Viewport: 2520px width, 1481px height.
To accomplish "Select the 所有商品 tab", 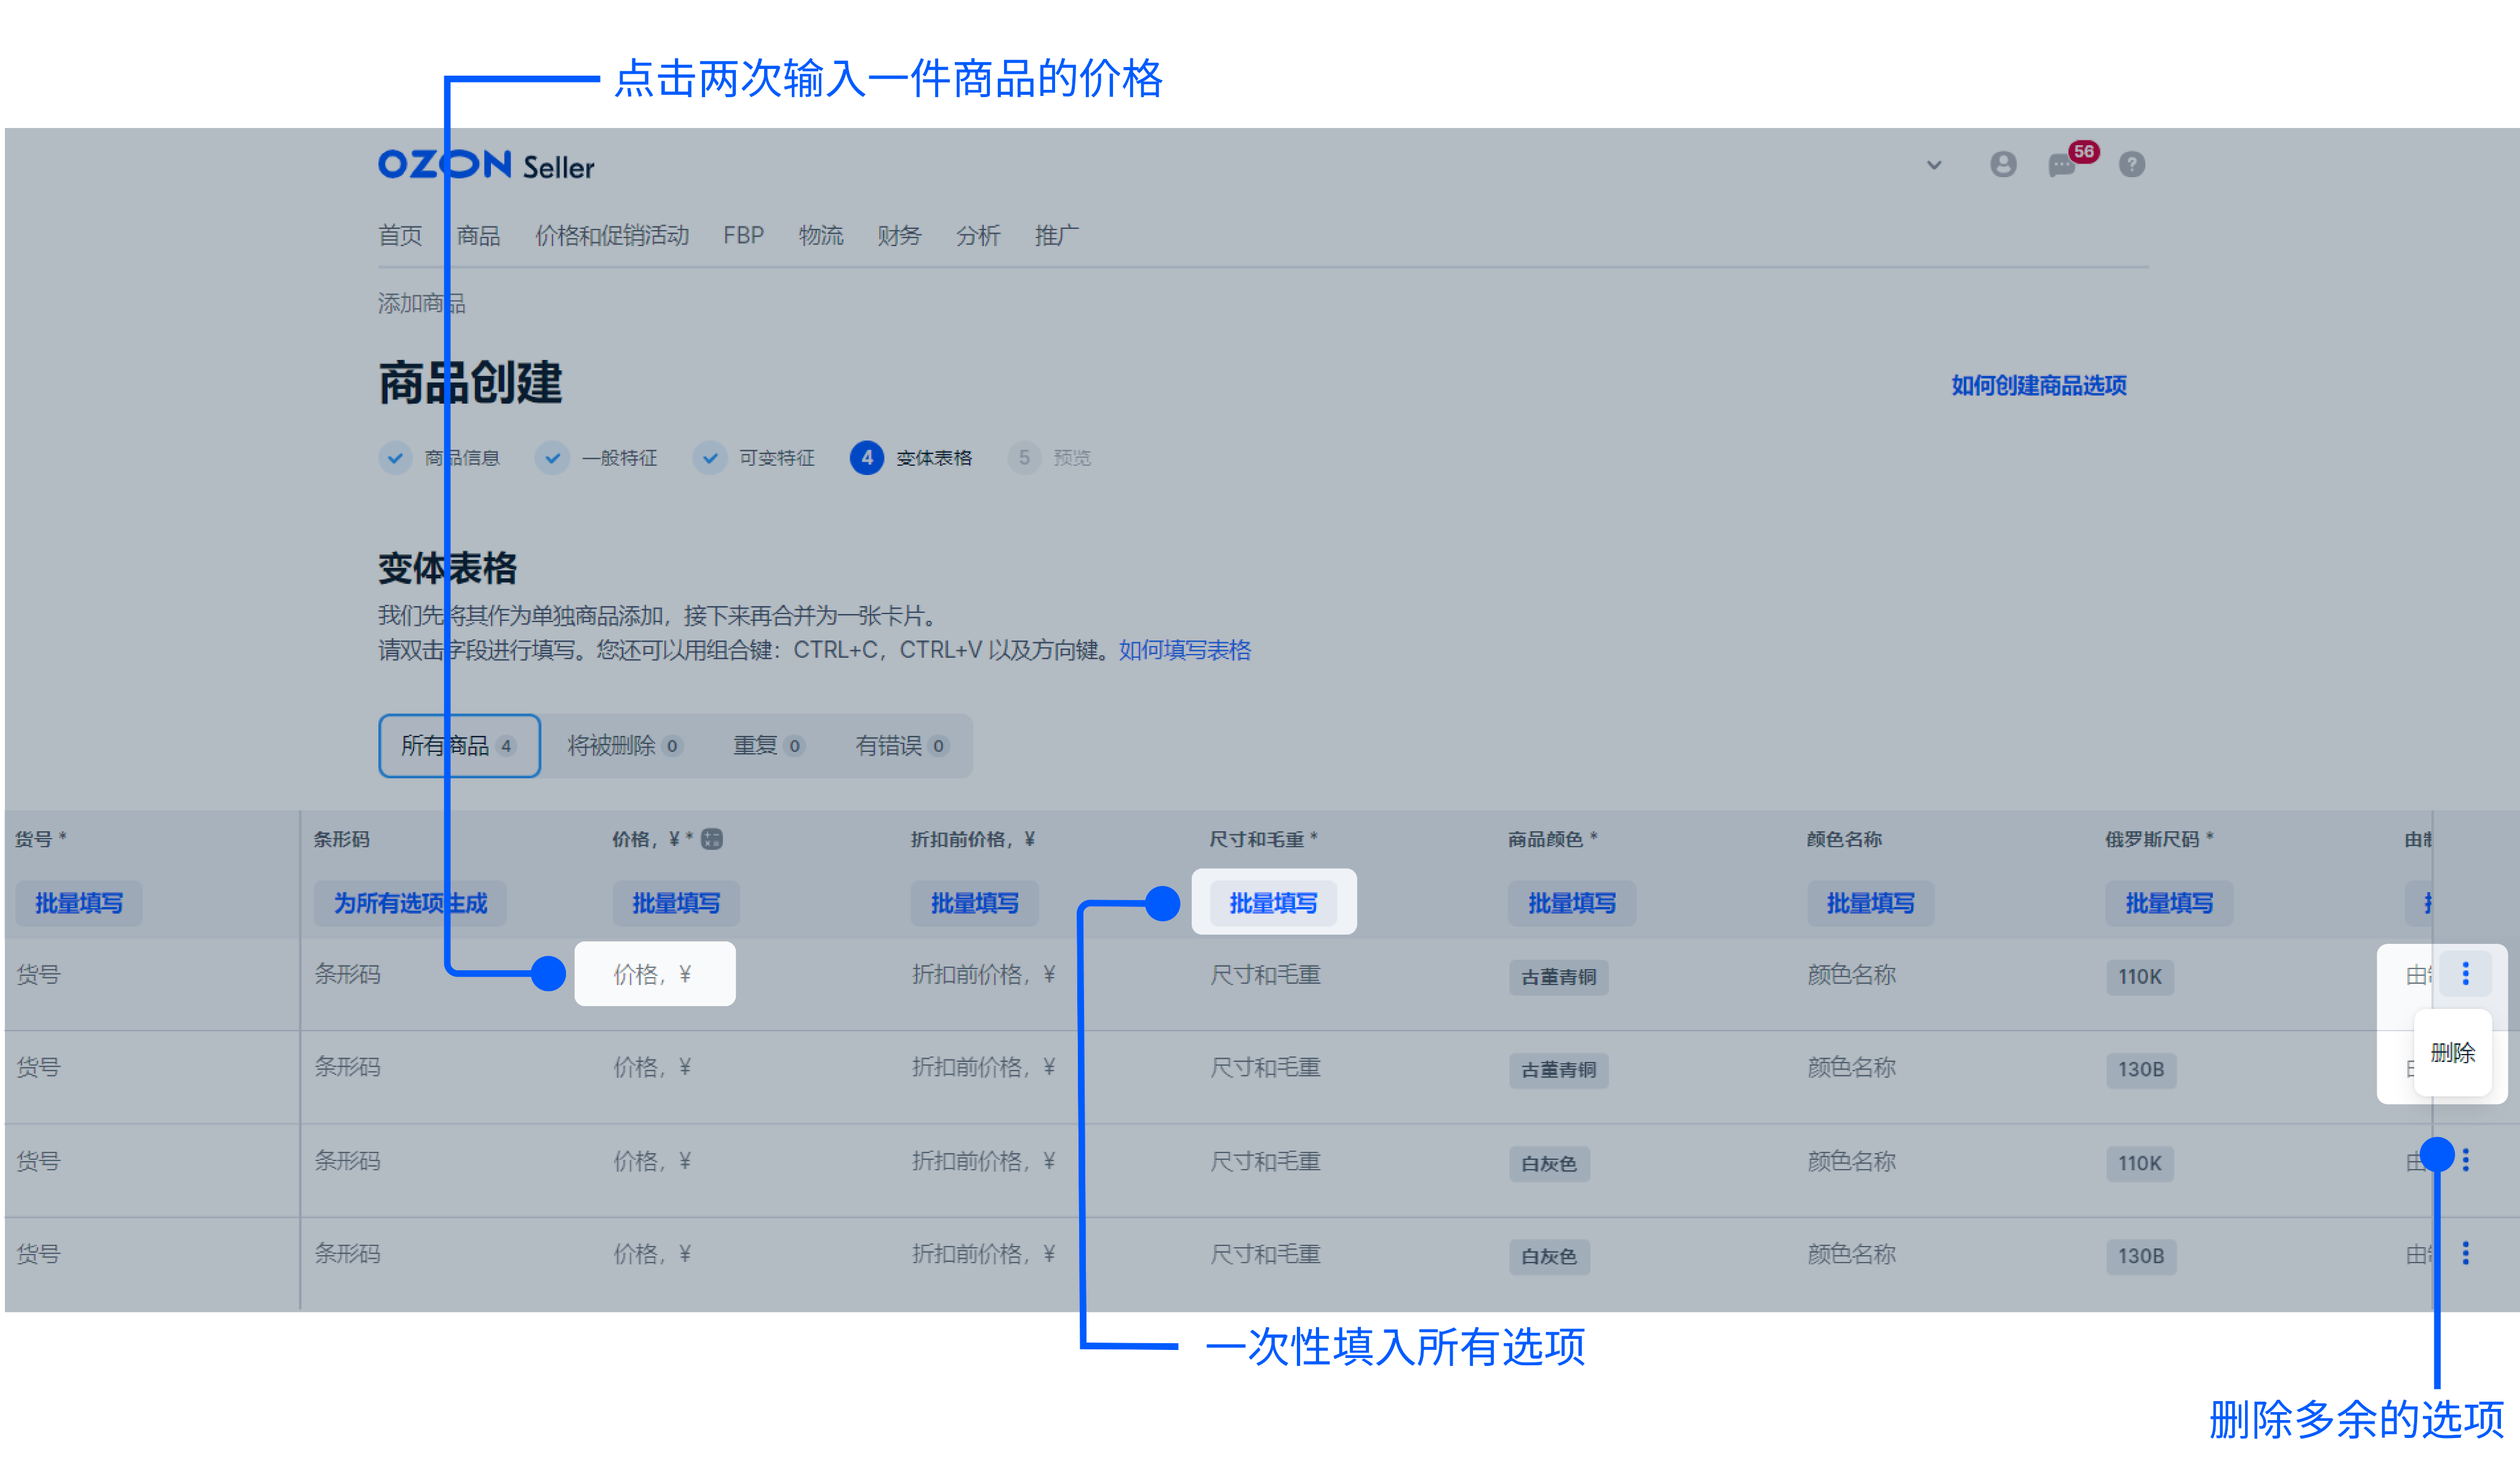I will pyautogui.click(x=459, y=746).
